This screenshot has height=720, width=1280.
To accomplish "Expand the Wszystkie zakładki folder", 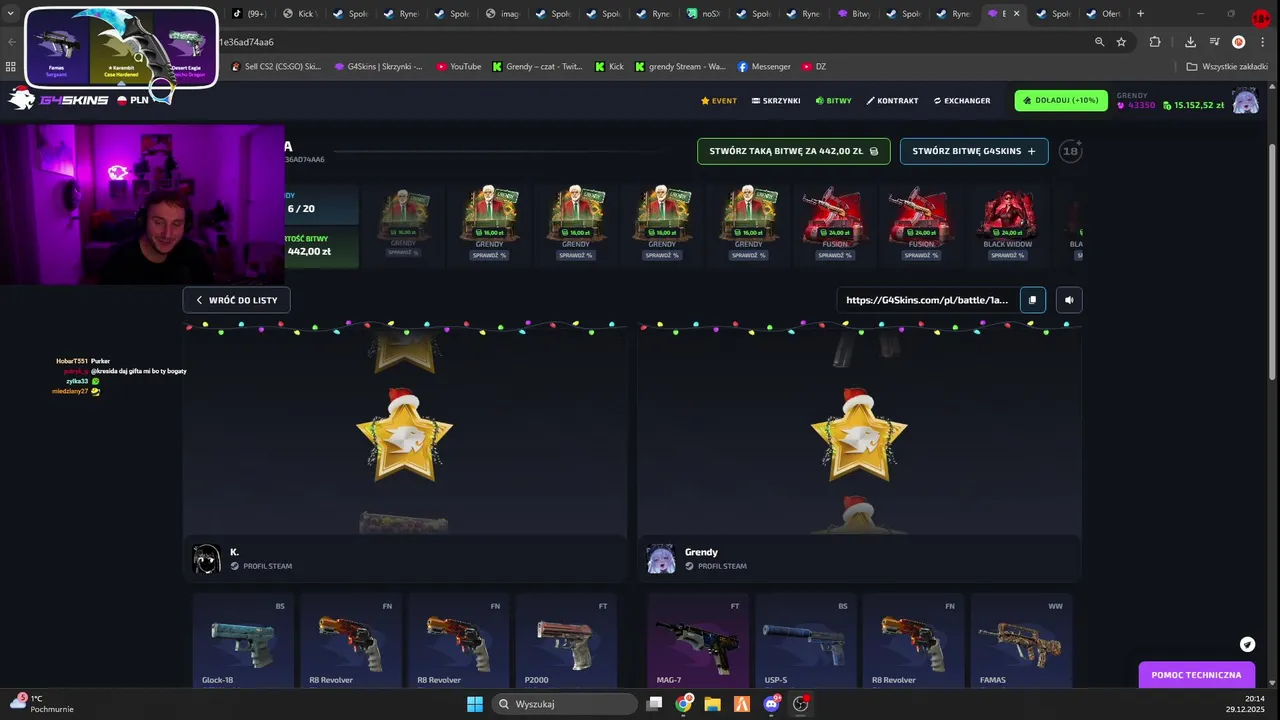I will [x=1227, y=67].
